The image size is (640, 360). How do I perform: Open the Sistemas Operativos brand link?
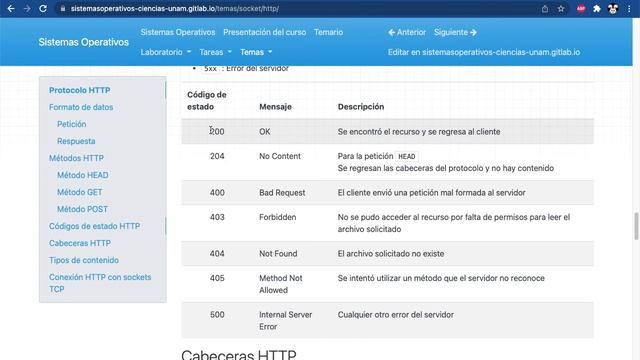pyautogui.click(x=84, y=42)
